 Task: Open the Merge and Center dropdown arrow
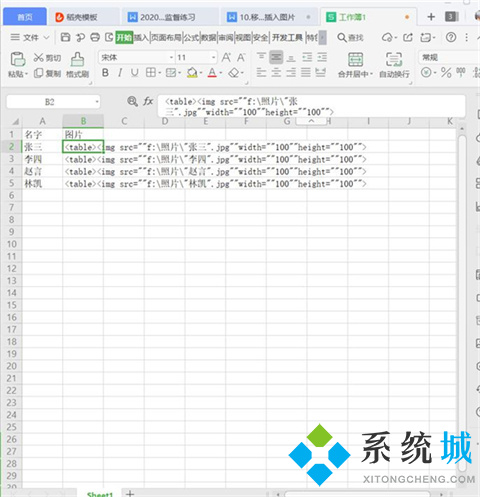coord(371,74)
